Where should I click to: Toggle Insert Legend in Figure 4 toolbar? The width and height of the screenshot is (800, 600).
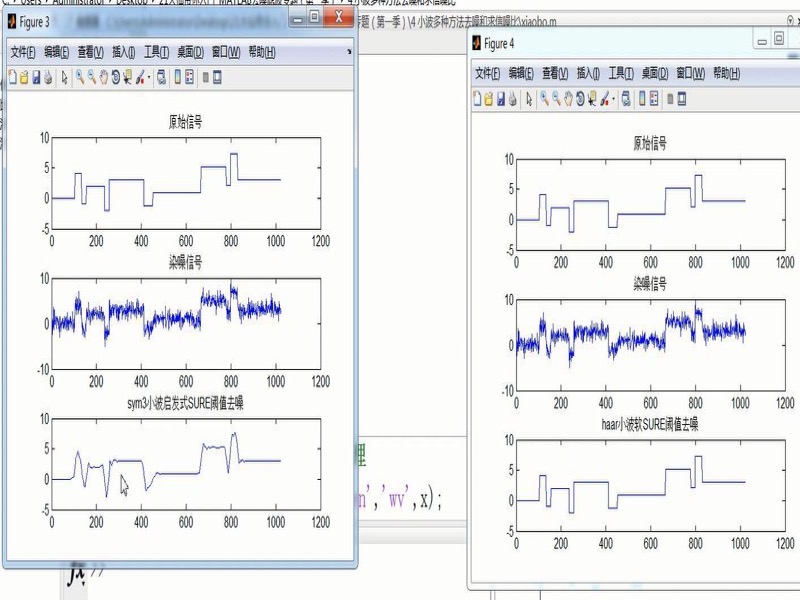(x=654, y=99)
